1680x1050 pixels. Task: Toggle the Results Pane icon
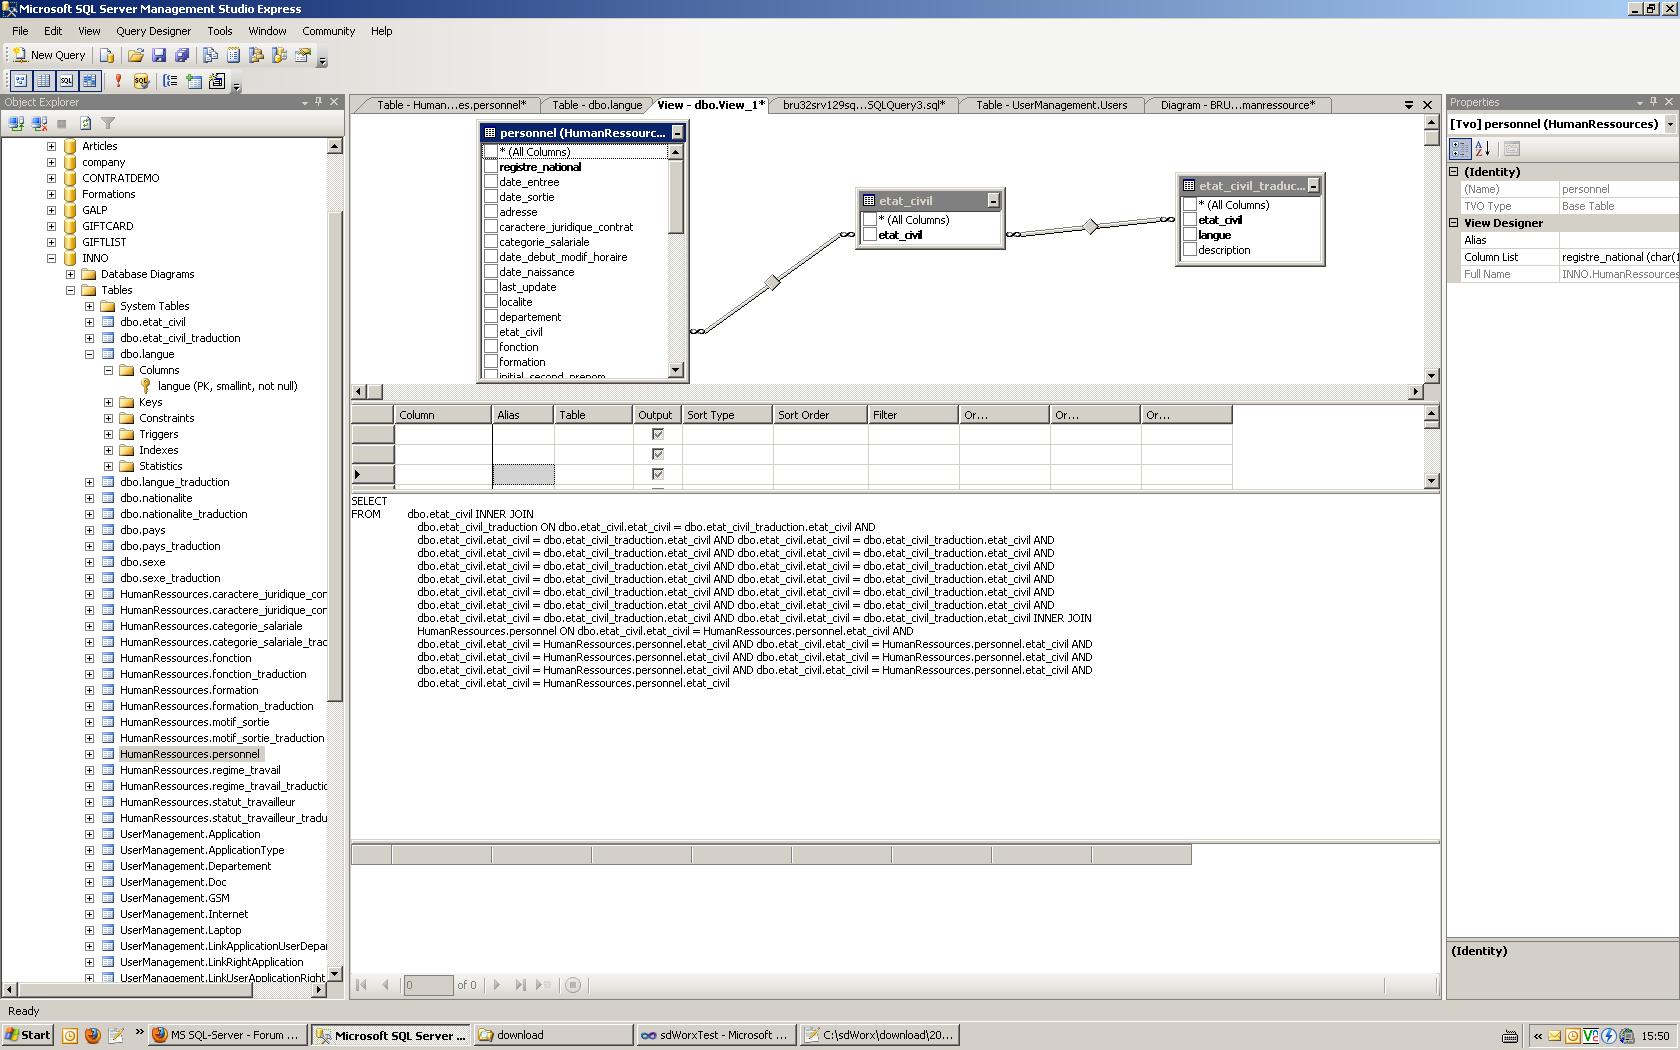coord(89,81)
